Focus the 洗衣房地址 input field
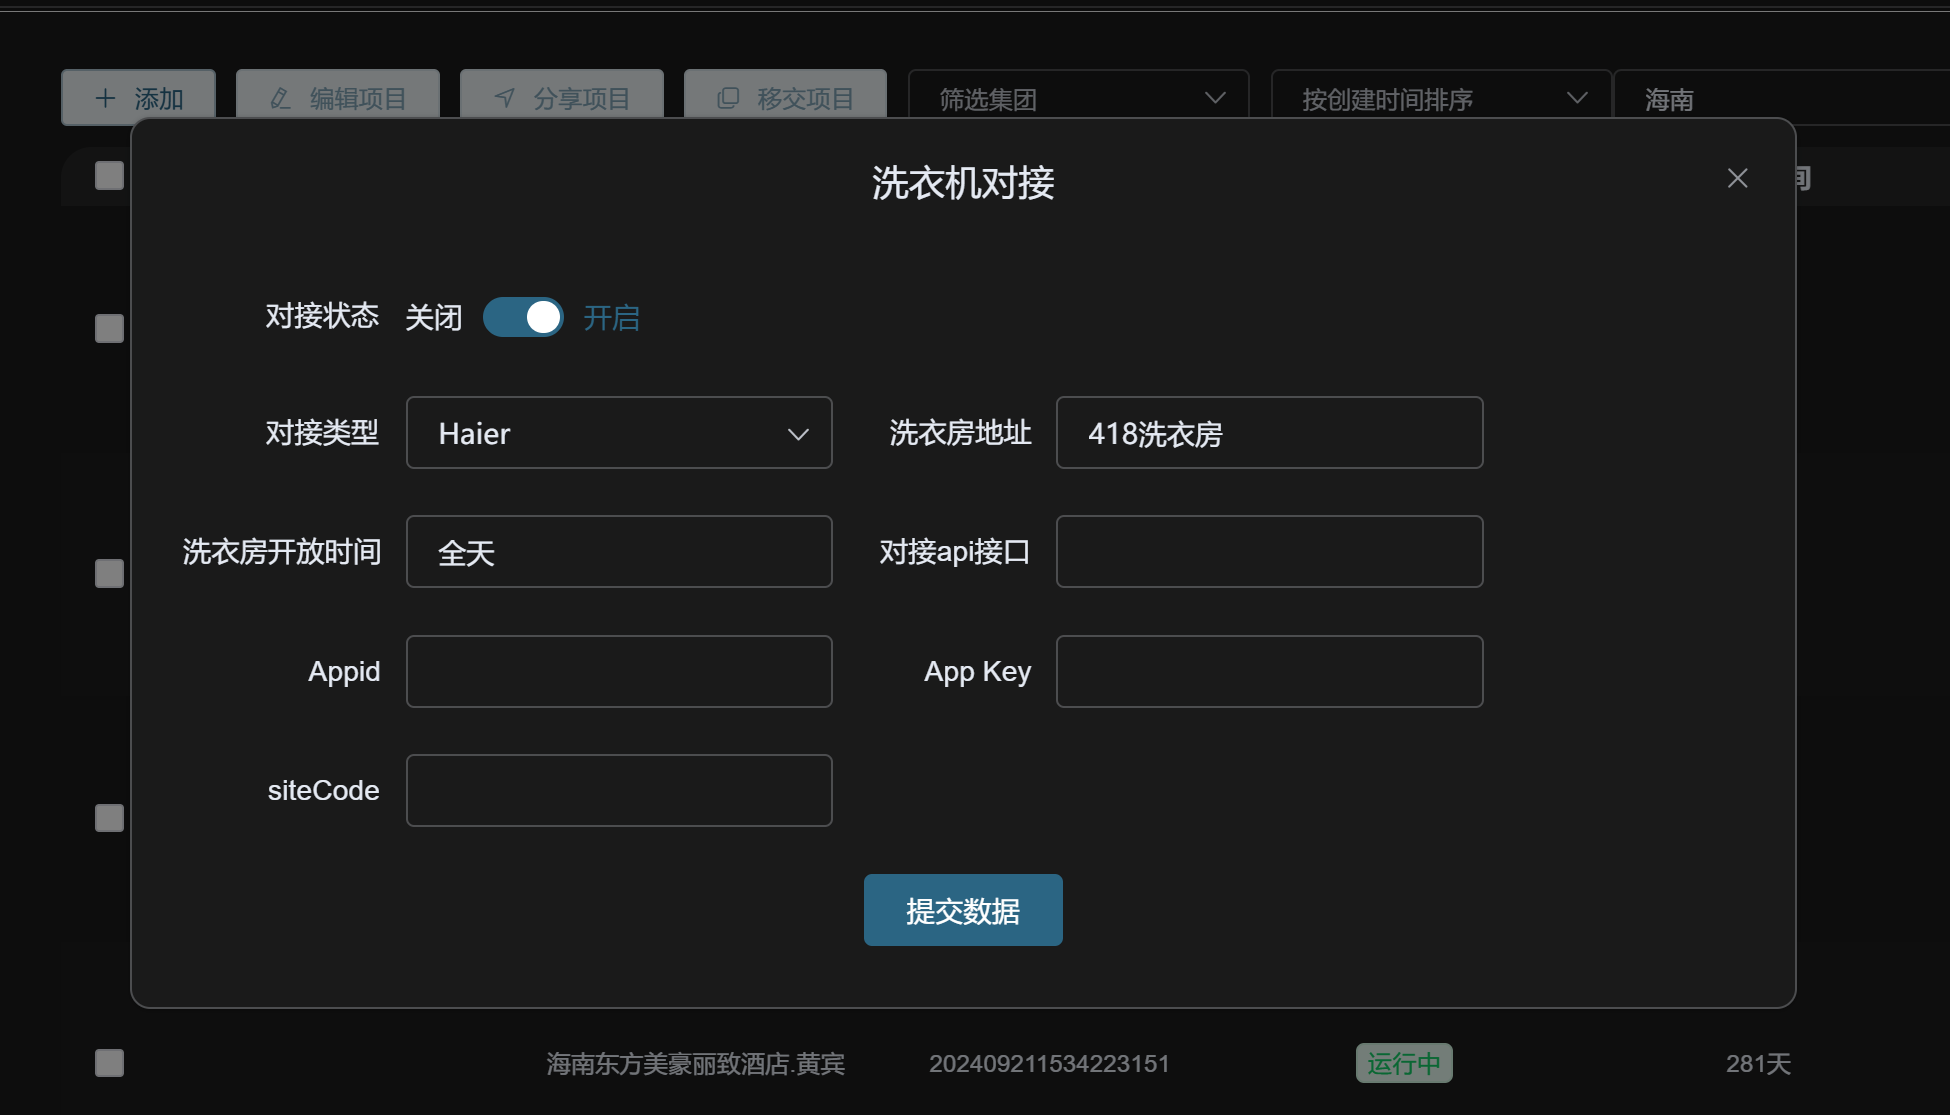The height and width of the screenshot is (1115, 1950). (x=1268, y=433)
